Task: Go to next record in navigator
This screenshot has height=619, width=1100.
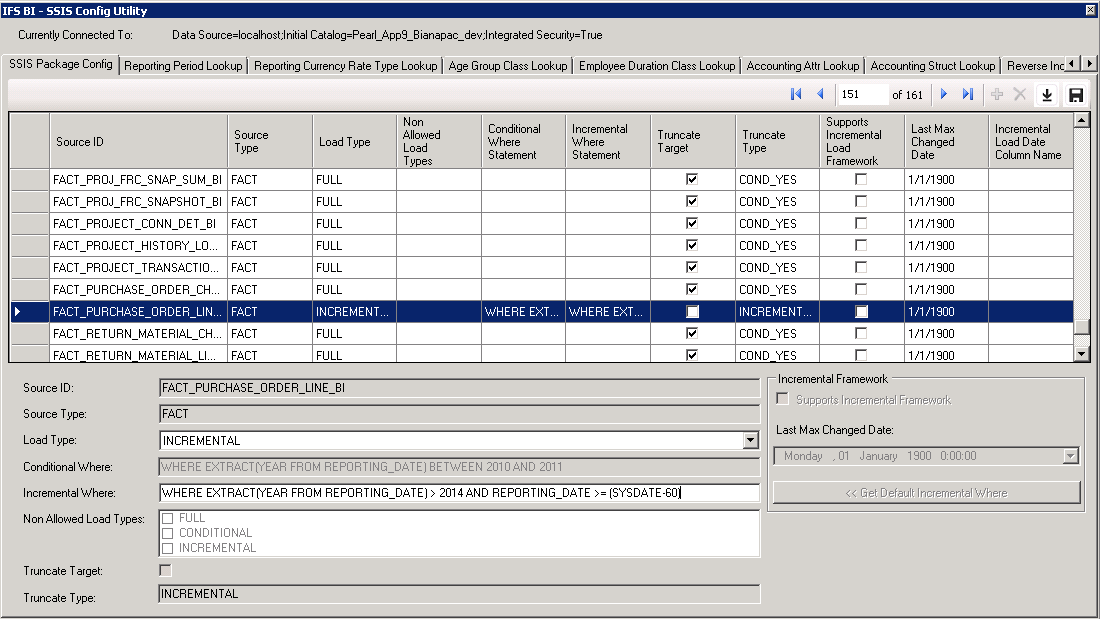Action: click(943, 94)
